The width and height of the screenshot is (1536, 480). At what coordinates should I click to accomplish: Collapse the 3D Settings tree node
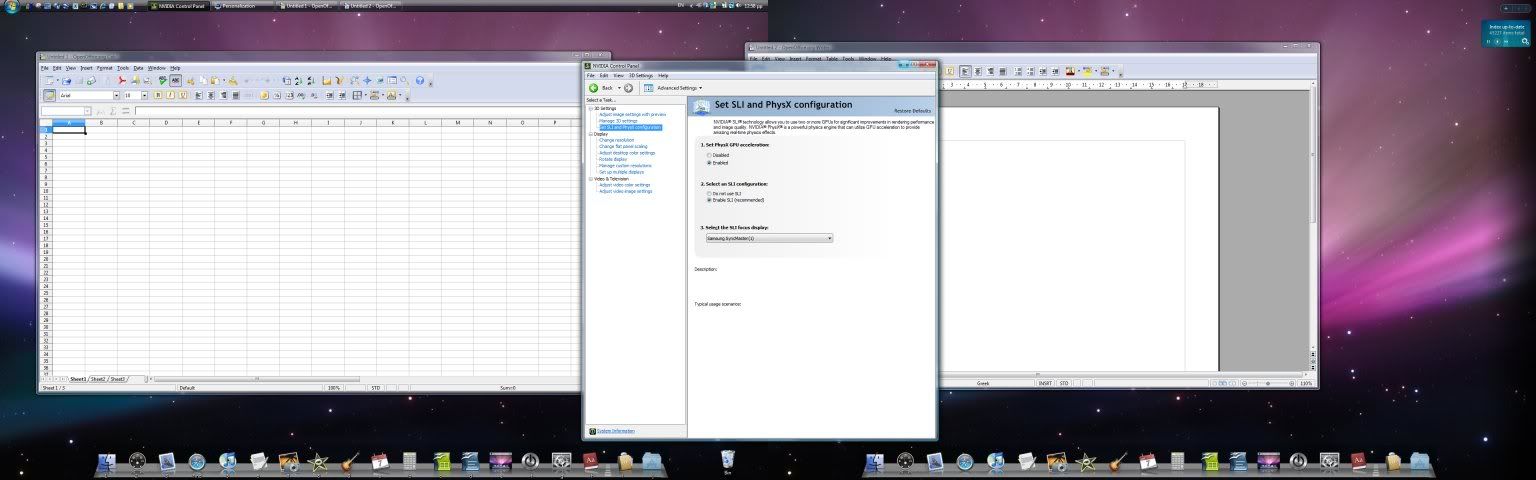[x=590, y=108]
